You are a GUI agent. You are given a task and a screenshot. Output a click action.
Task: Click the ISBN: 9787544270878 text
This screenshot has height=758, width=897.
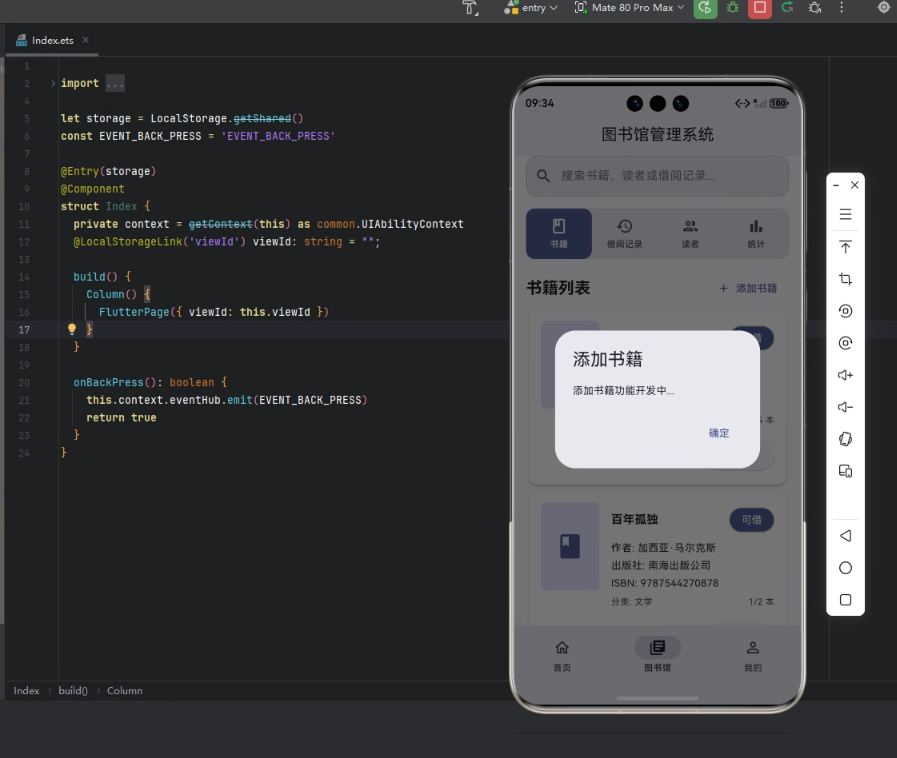click(x=665, y=583)
